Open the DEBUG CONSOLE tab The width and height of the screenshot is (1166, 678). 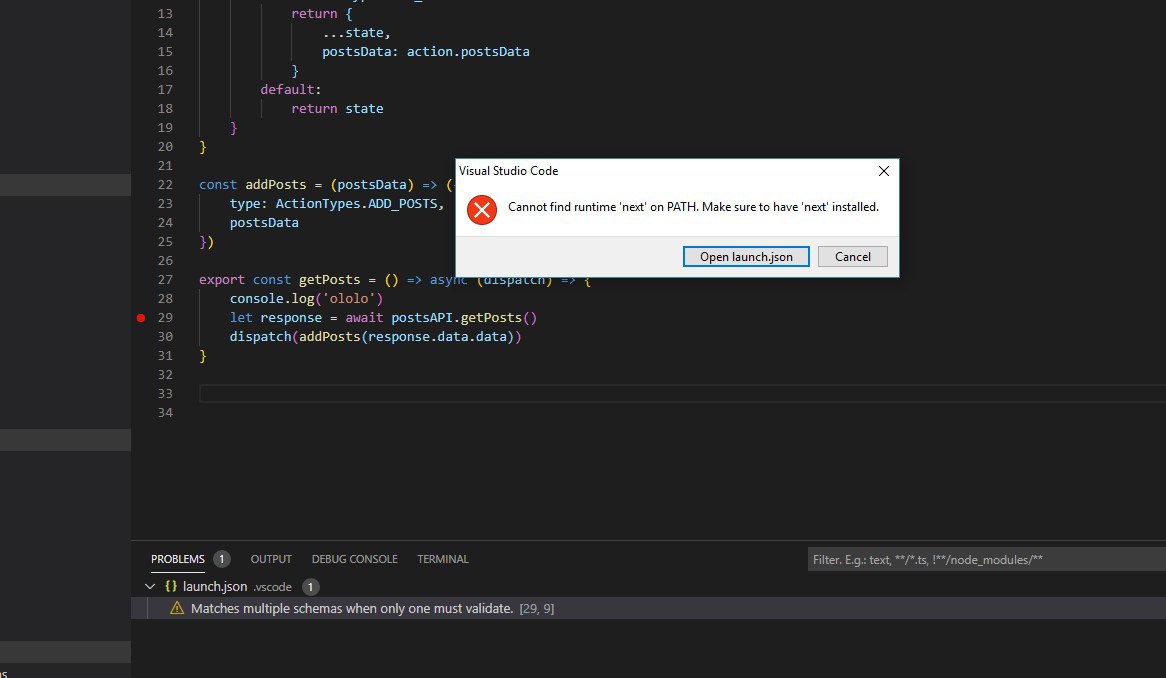point(355,559)
